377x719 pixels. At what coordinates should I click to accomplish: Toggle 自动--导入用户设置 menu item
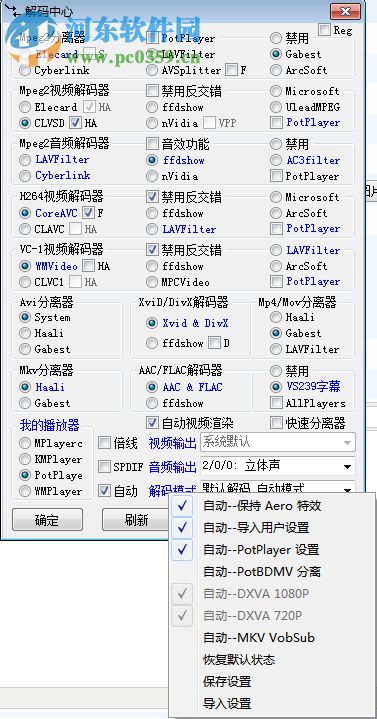pyautogui.click(x=272, y=528)
